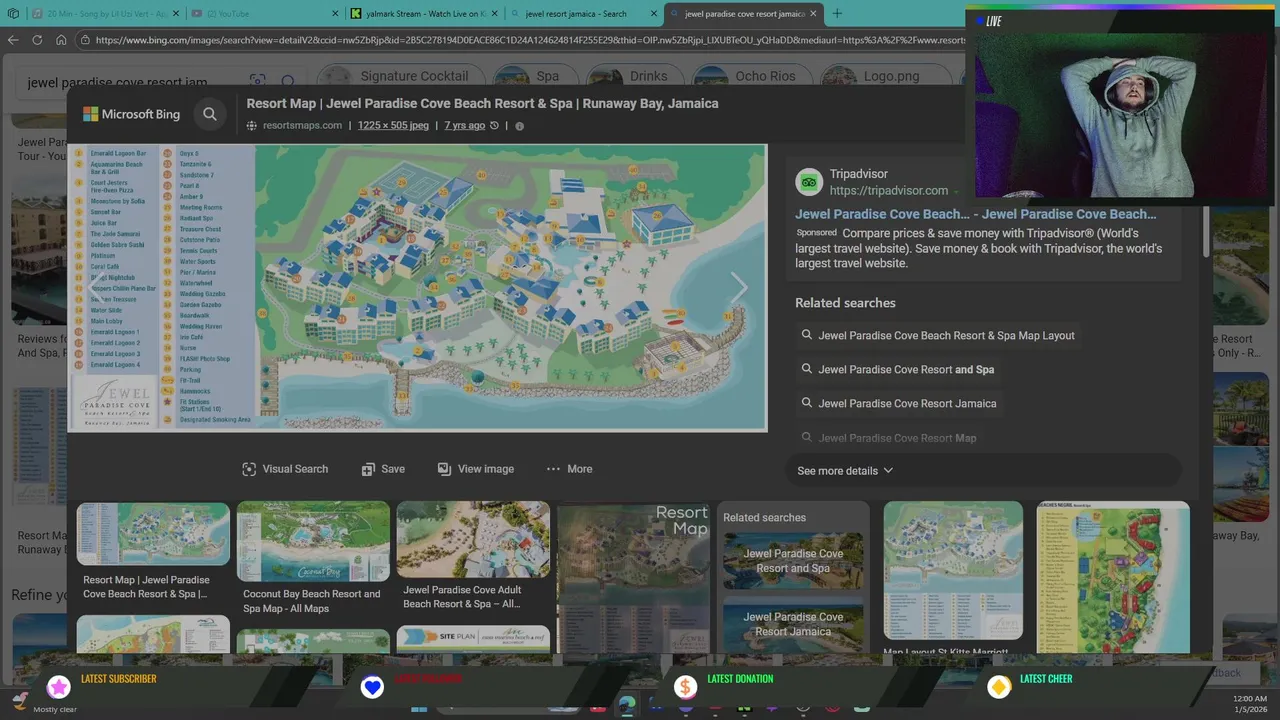This screenshot has height=720, width=1280.
Task: Show the next image with the right arrow
Action: (x=739, y=288)
